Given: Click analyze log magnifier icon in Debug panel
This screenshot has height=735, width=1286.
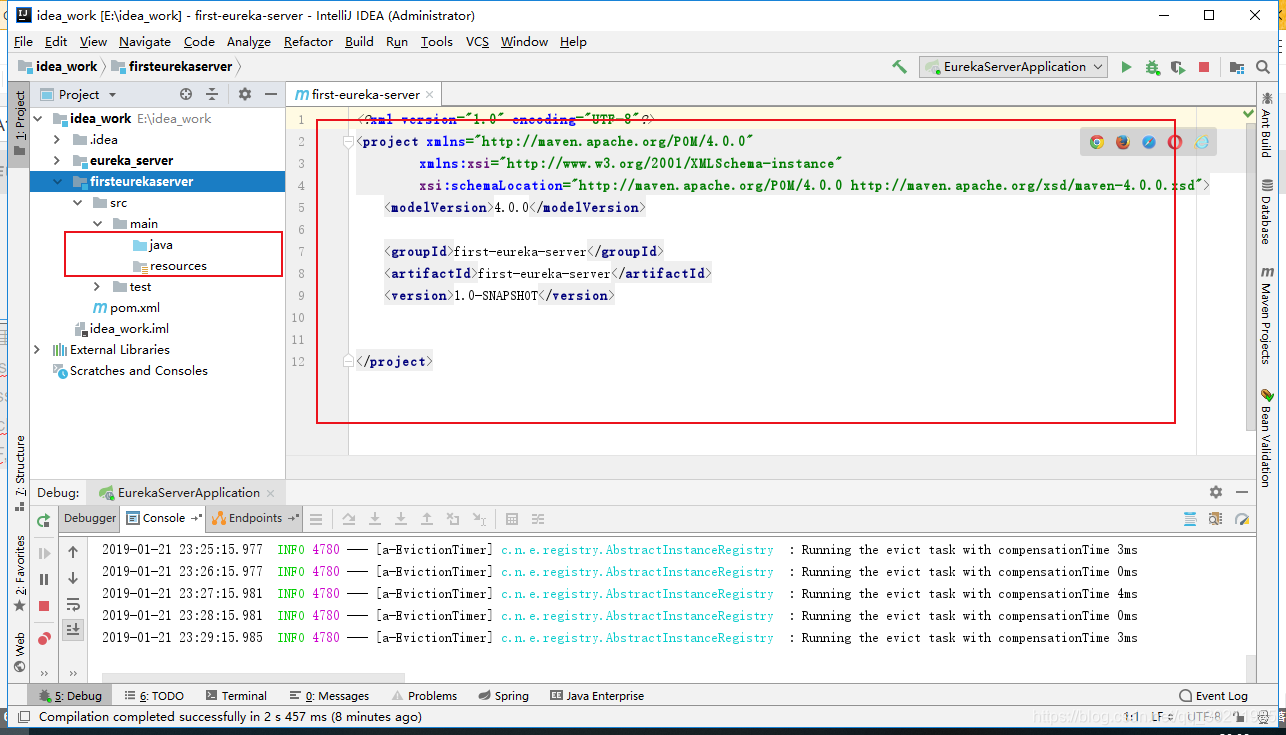Looking at the screenshot, I should pos(1216,519).
